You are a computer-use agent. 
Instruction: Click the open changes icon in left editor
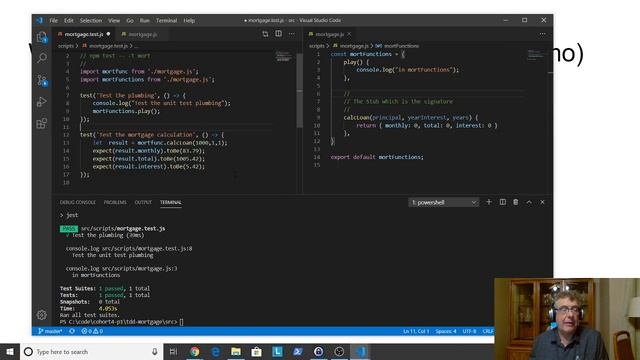click(265, 34)
